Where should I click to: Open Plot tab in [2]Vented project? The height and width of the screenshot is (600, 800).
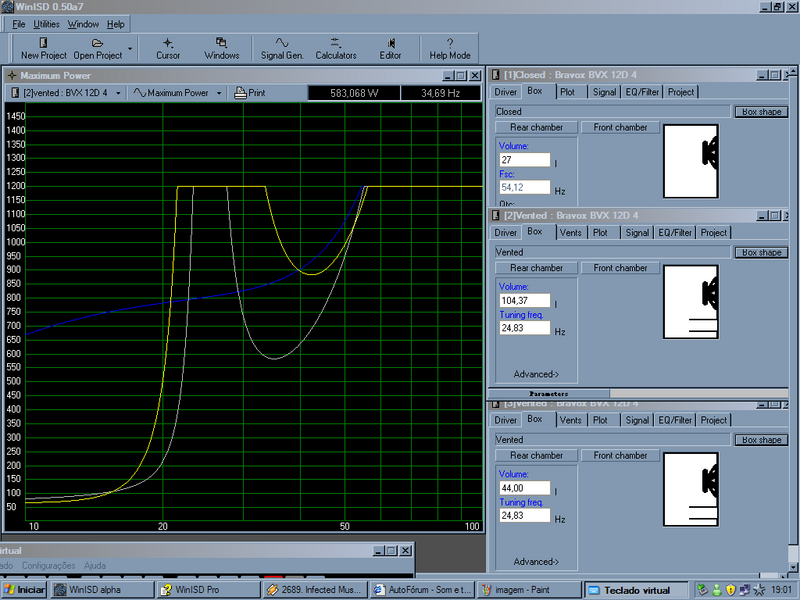tap(600, 233)
